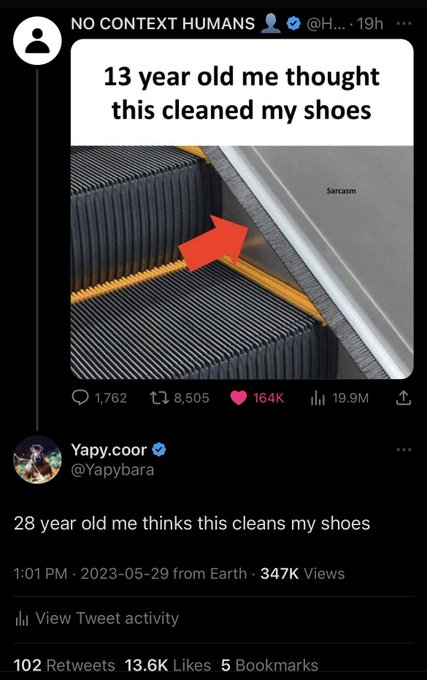This screenshot has width=427, height=680.
Task: Open the NO CONTEXT HUMANS profile name
Action: pyautogui.click(x=163, y=23)
